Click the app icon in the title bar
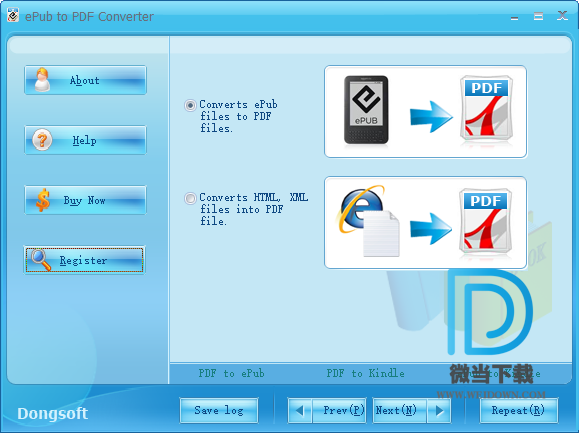 click(13, 16)
